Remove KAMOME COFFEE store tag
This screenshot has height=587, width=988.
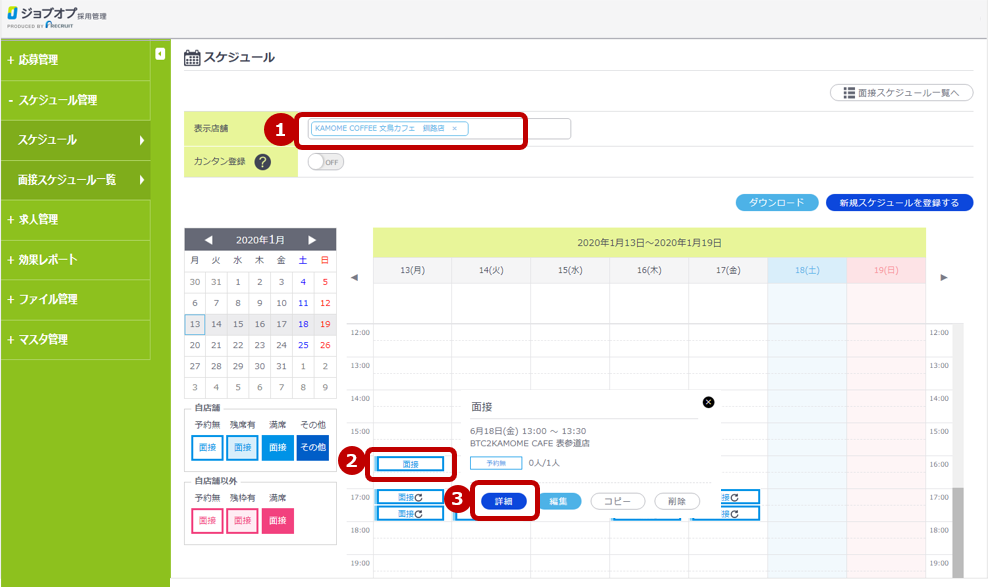454,128
